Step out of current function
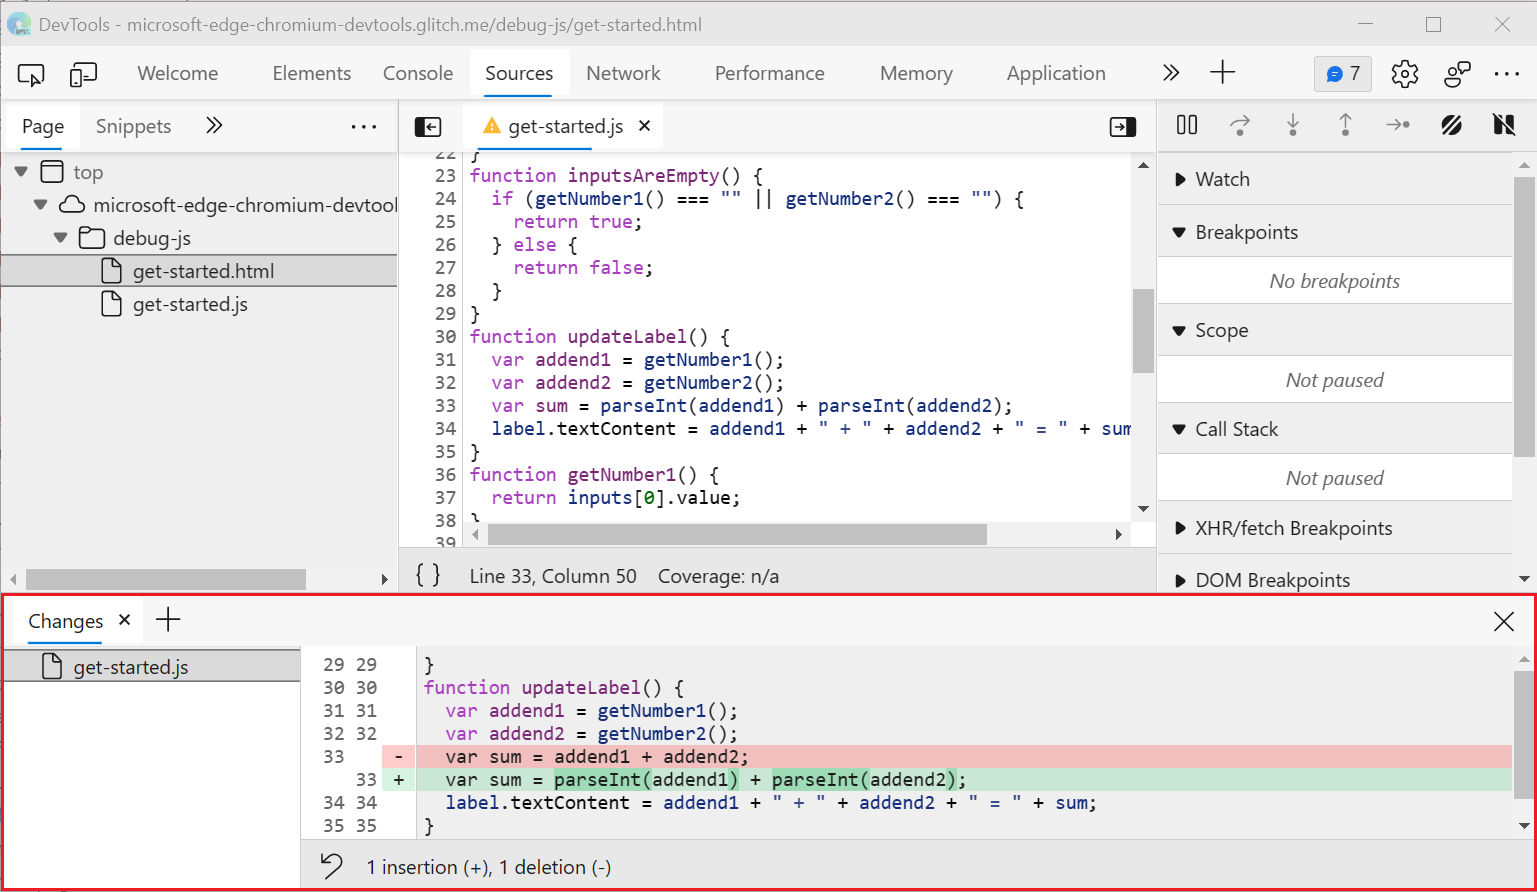Image resolution: width=1537 pixels, height=892 pixels. coord(1346,125)
